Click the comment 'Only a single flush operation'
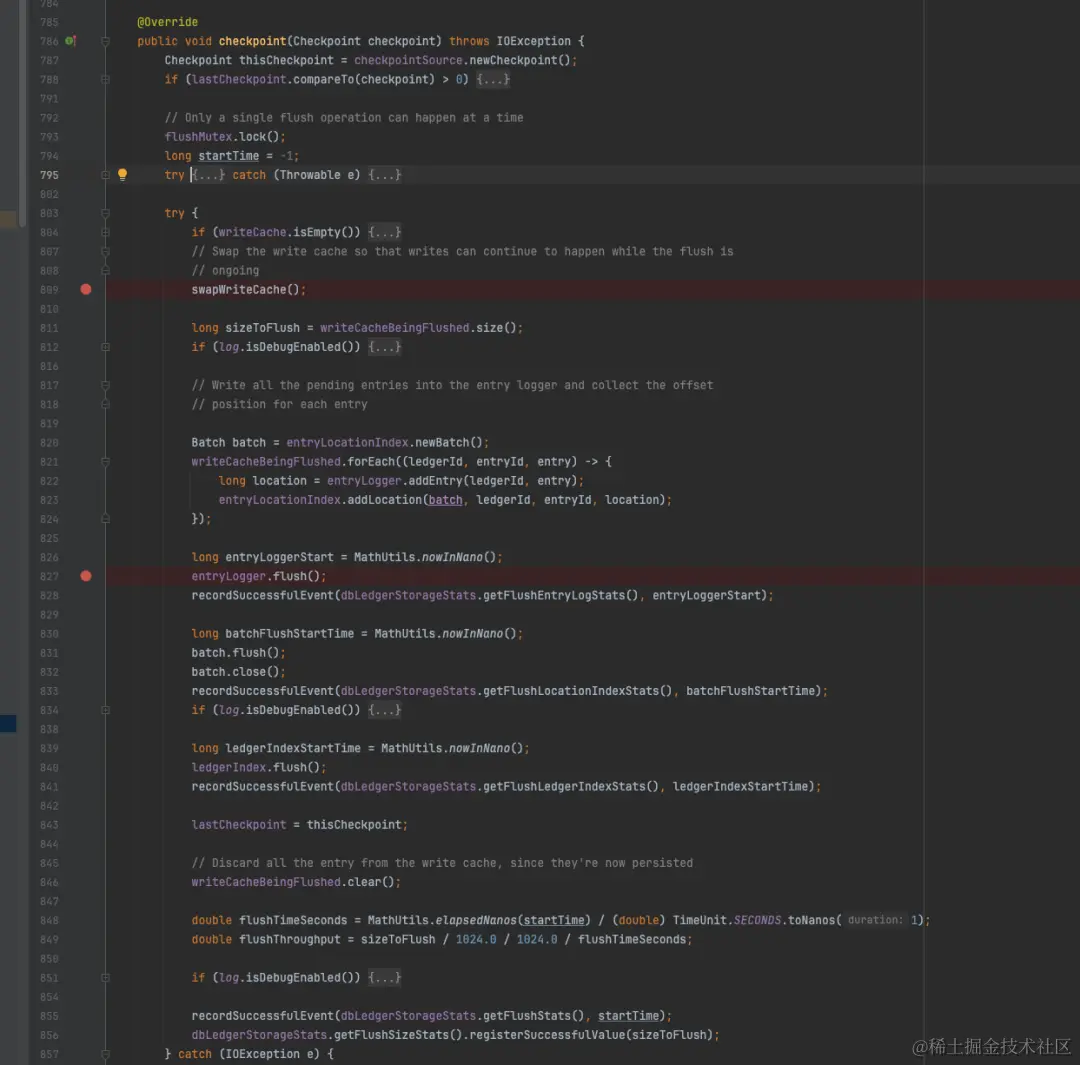This screenshot has width=1080, height=1065. 344,118
